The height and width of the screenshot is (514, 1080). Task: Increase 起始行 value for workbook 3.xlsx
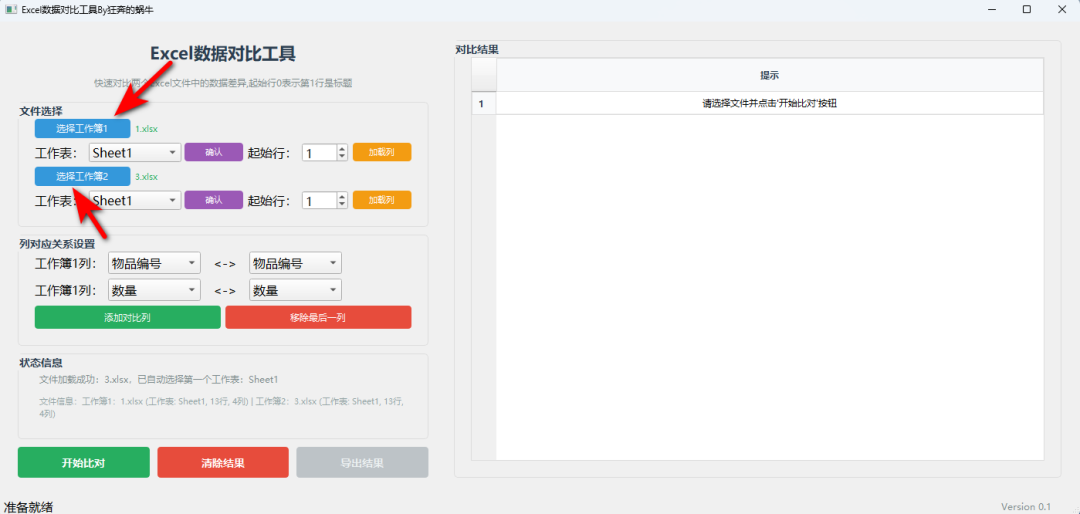342,196
